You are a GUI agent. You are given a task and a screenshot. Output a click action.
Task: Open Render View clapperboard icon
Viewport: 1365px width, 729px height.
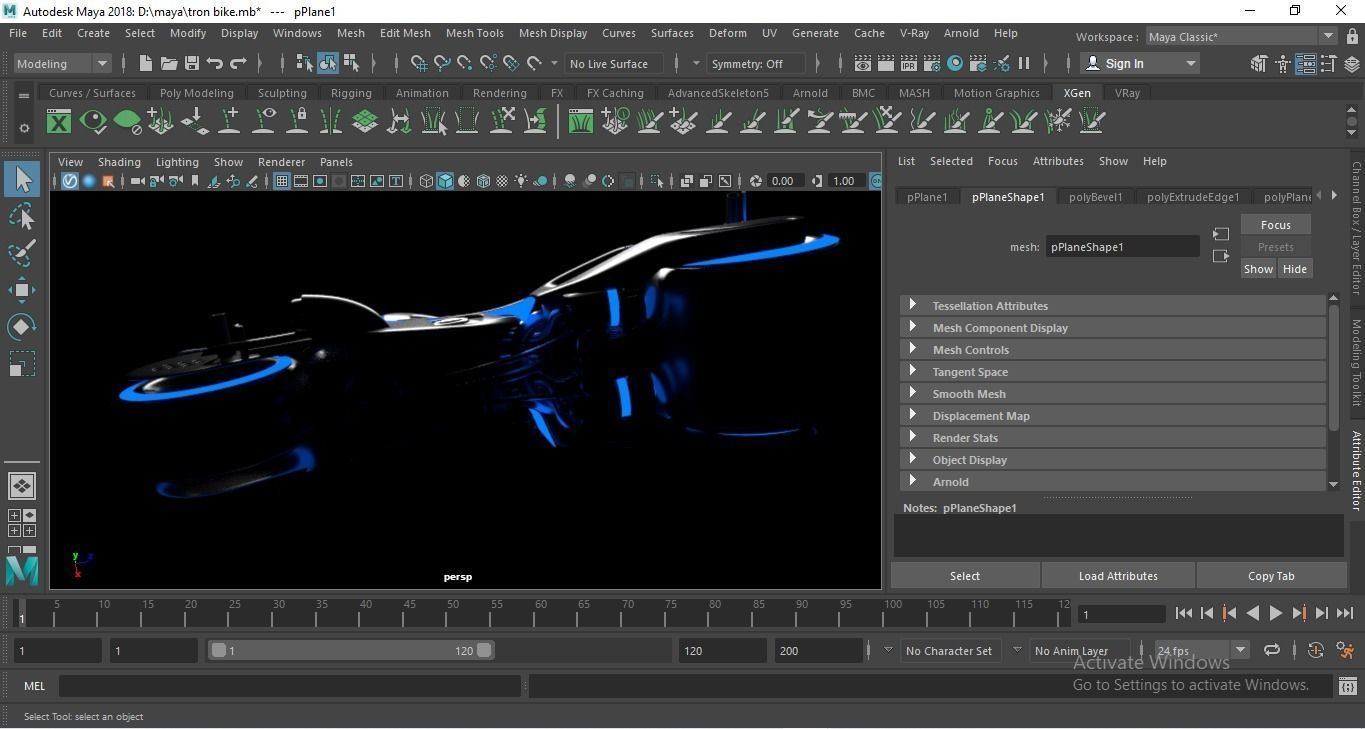tap(863, 63)
